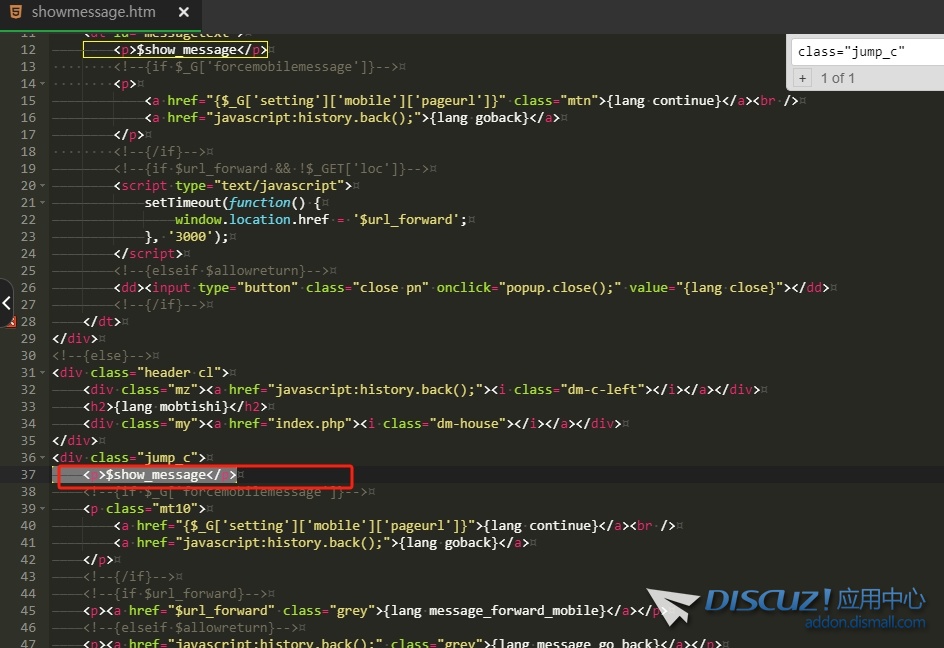944x648 pixels.
Task: Click the $show_message text on line 37
Action: (x=156, y=475)
